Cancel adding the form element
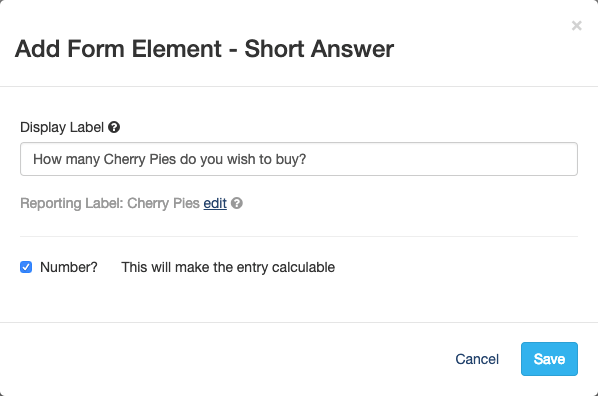598x396 pixels. coord(477,359)
